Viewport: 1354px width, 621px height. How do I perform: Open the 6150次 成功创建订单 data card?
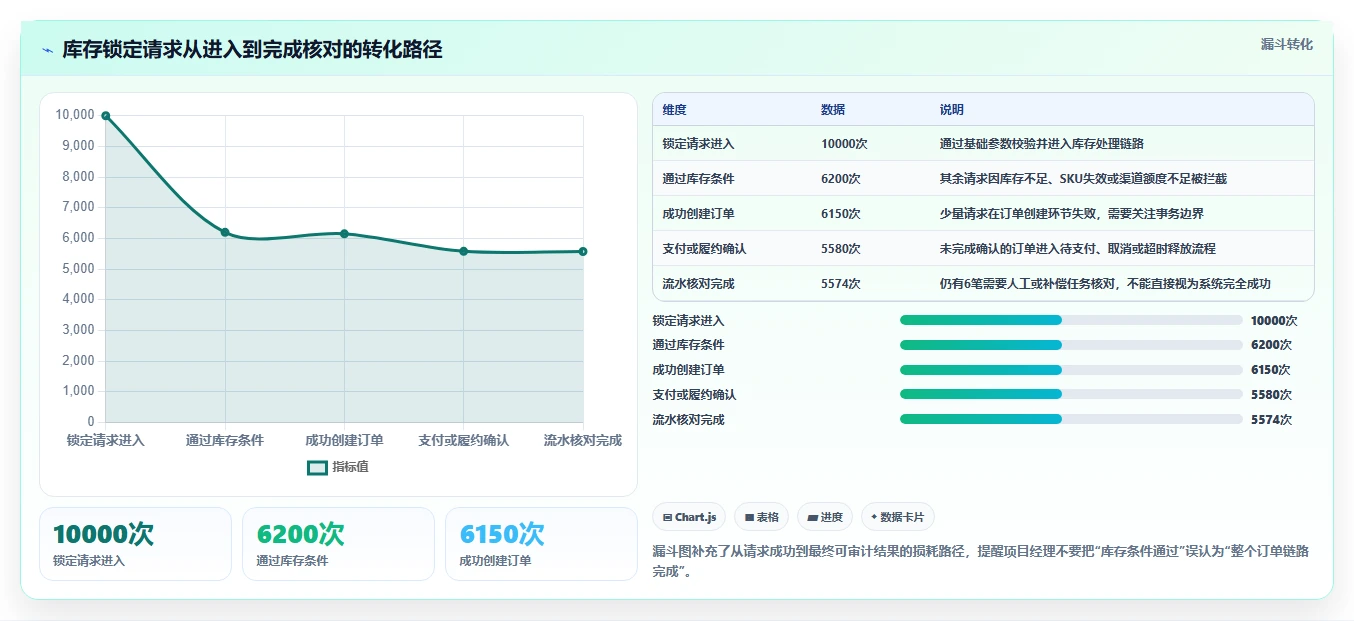[x=541, y=544]
